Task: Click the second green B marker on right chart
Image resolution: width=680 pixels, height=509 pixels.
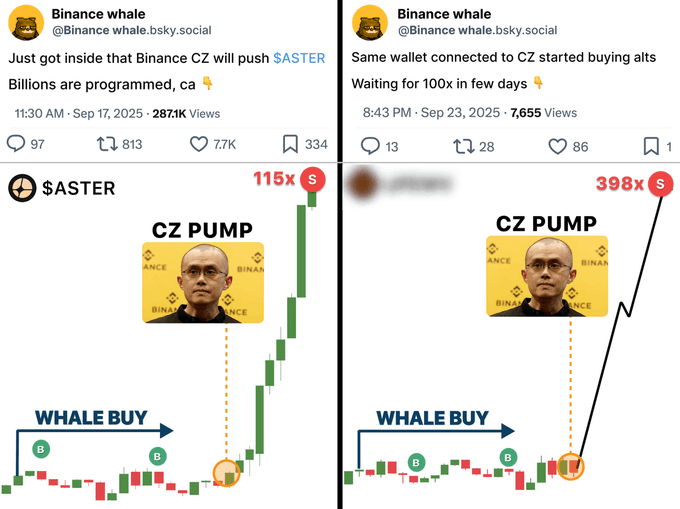Action: point(508,457)
